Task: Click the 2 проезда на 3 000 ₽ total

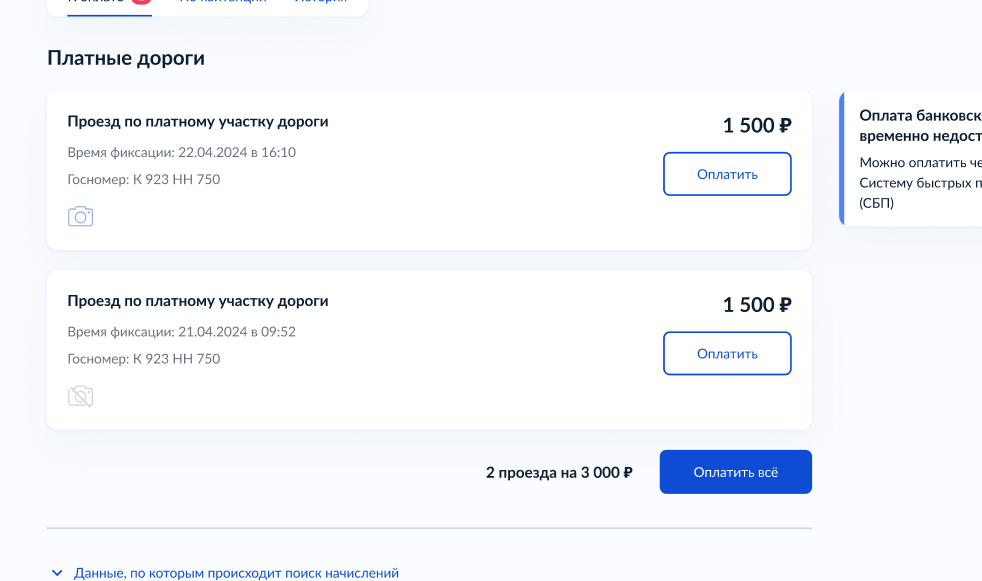Action: pos(559,473)
